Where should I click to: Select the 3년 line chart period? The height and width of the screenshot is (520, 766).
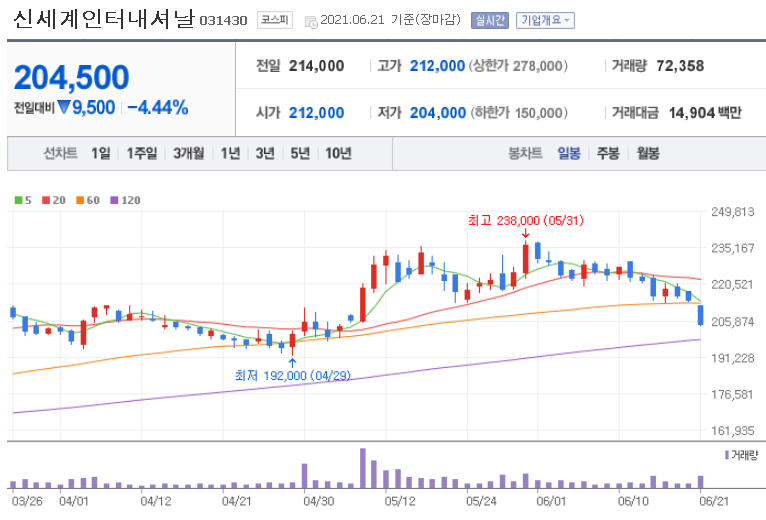(x=265, y=153)
